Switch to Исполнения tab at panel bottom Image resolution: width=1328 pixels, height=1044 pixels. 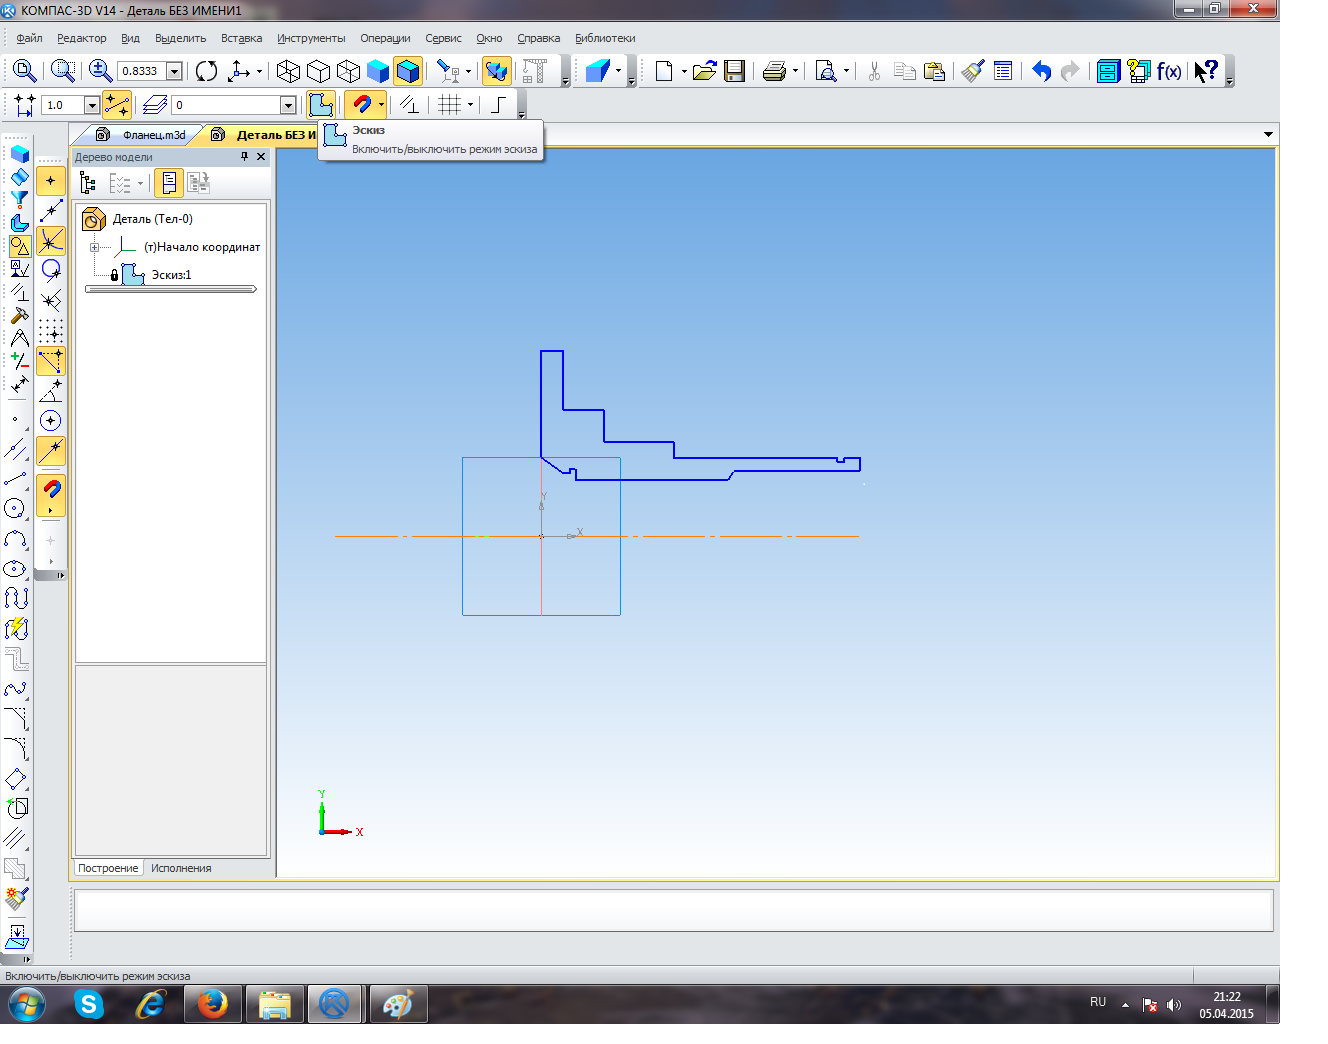[x=181, y=868]
